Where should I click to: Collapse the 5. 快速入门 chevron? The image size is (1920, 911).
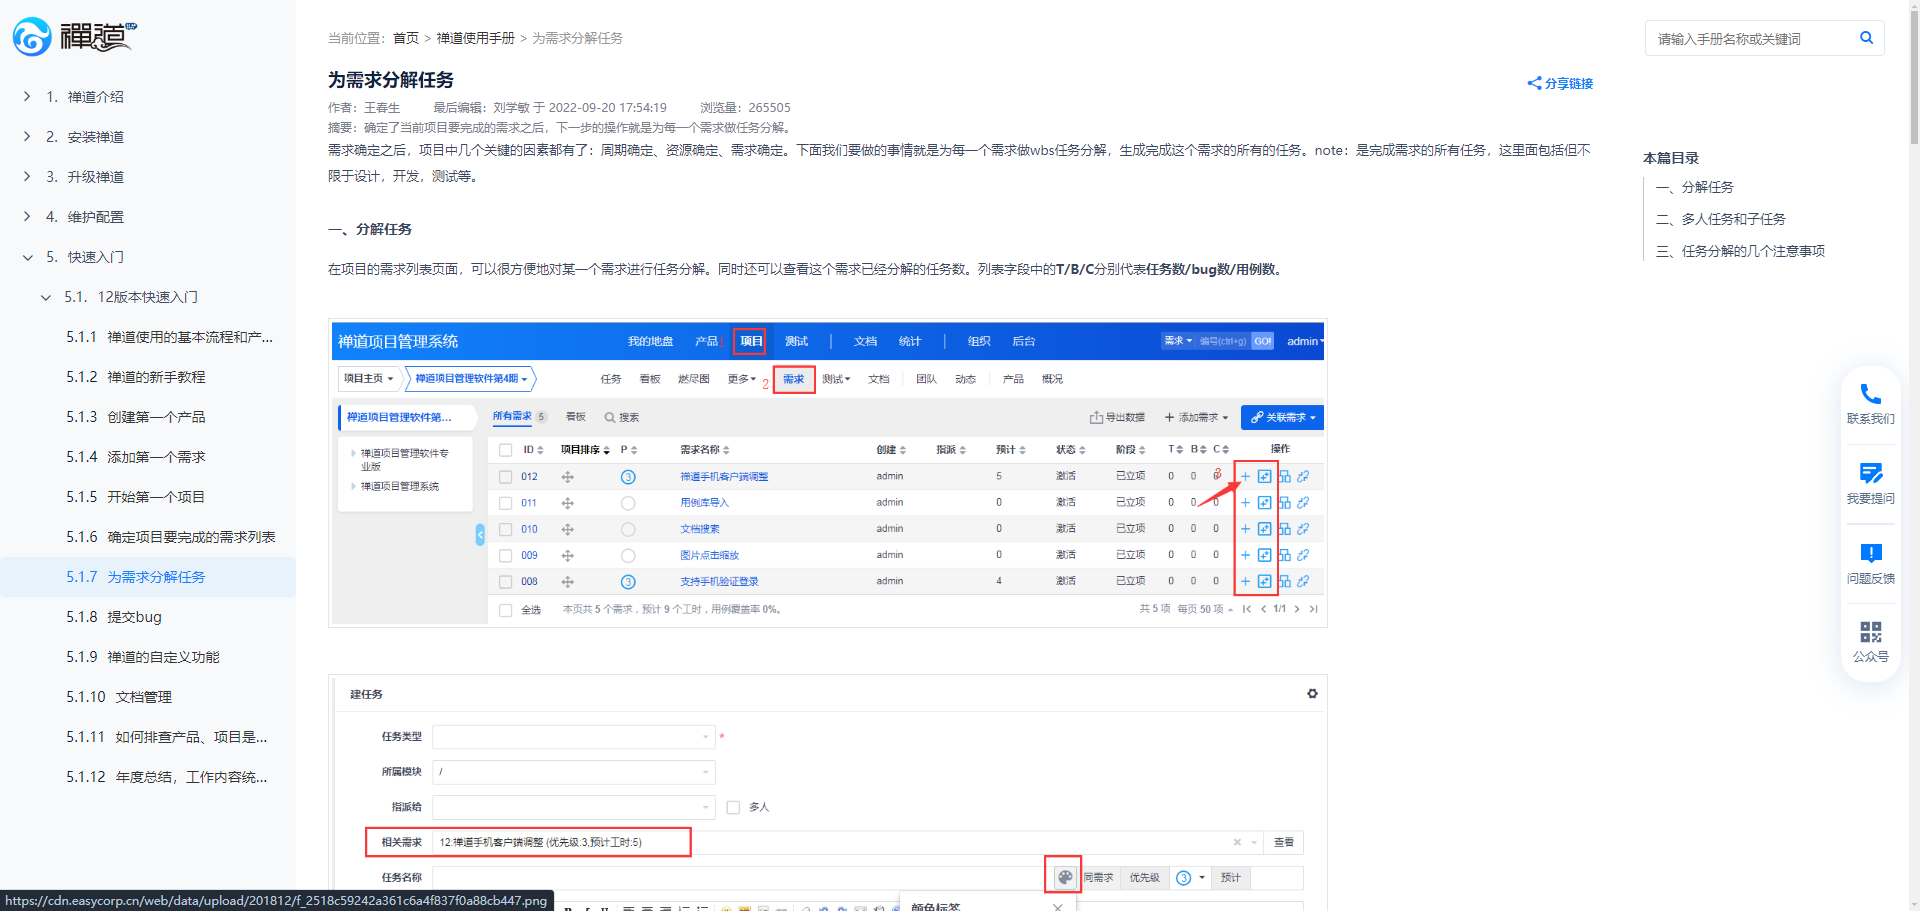click(x=27, y=257)
